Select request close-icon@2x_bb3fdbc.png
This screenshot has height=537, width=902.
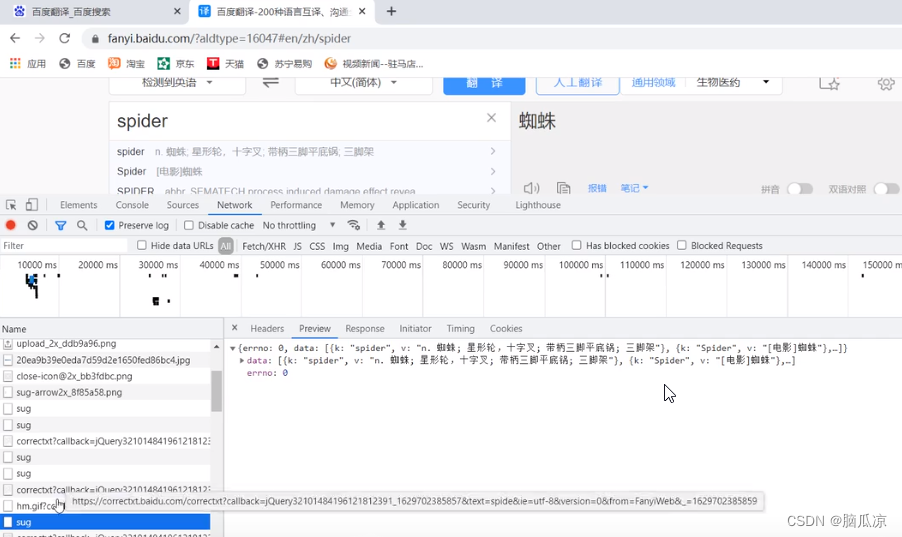click(105, 376)
